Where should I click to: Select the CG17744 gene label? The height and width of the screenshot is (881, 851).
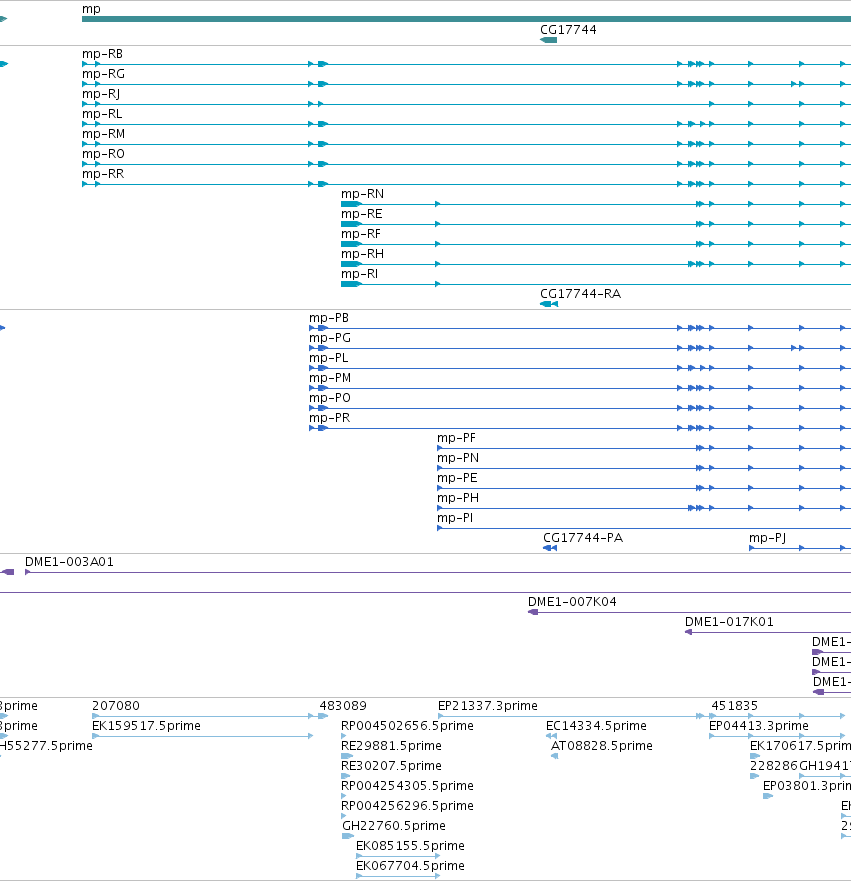tap(568, 30)
